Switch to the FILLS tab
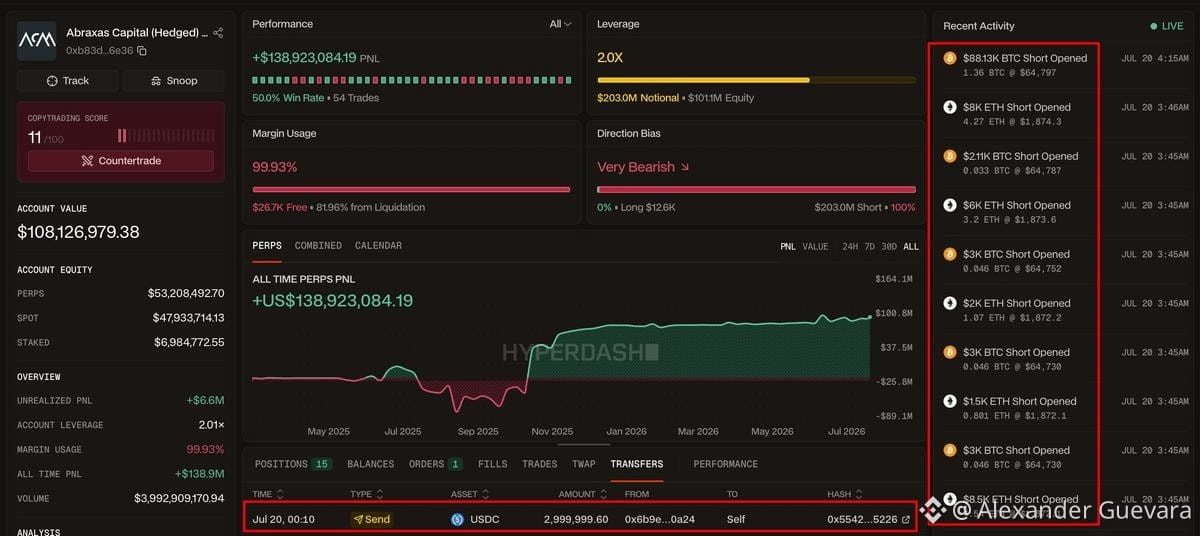The width and height of the screenshot is (1200, 536). click(x=493, y=464)
